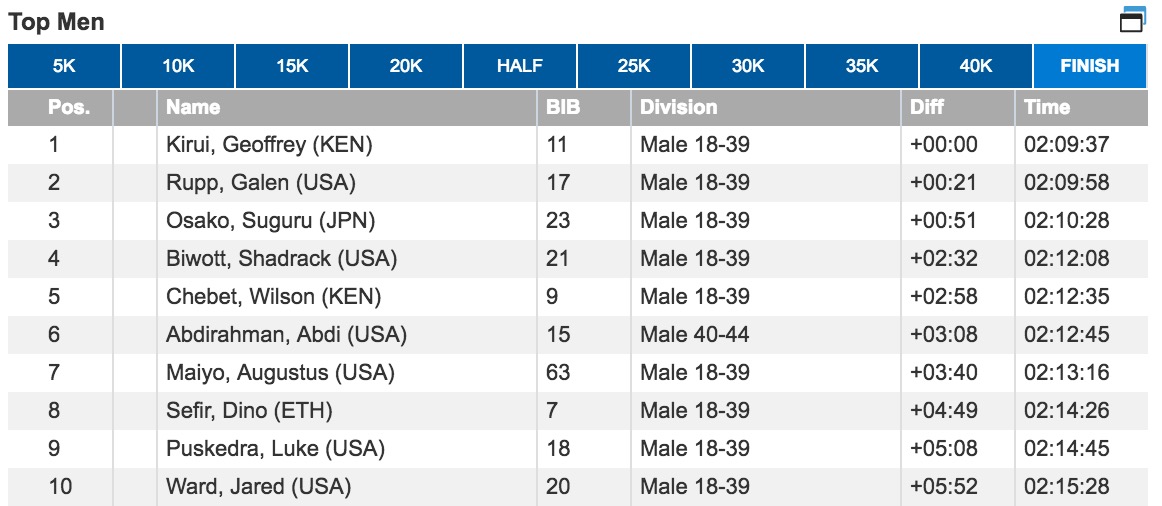Open the 15K split tab
The height and width of the screenshot is (506, 1162).
292,66
